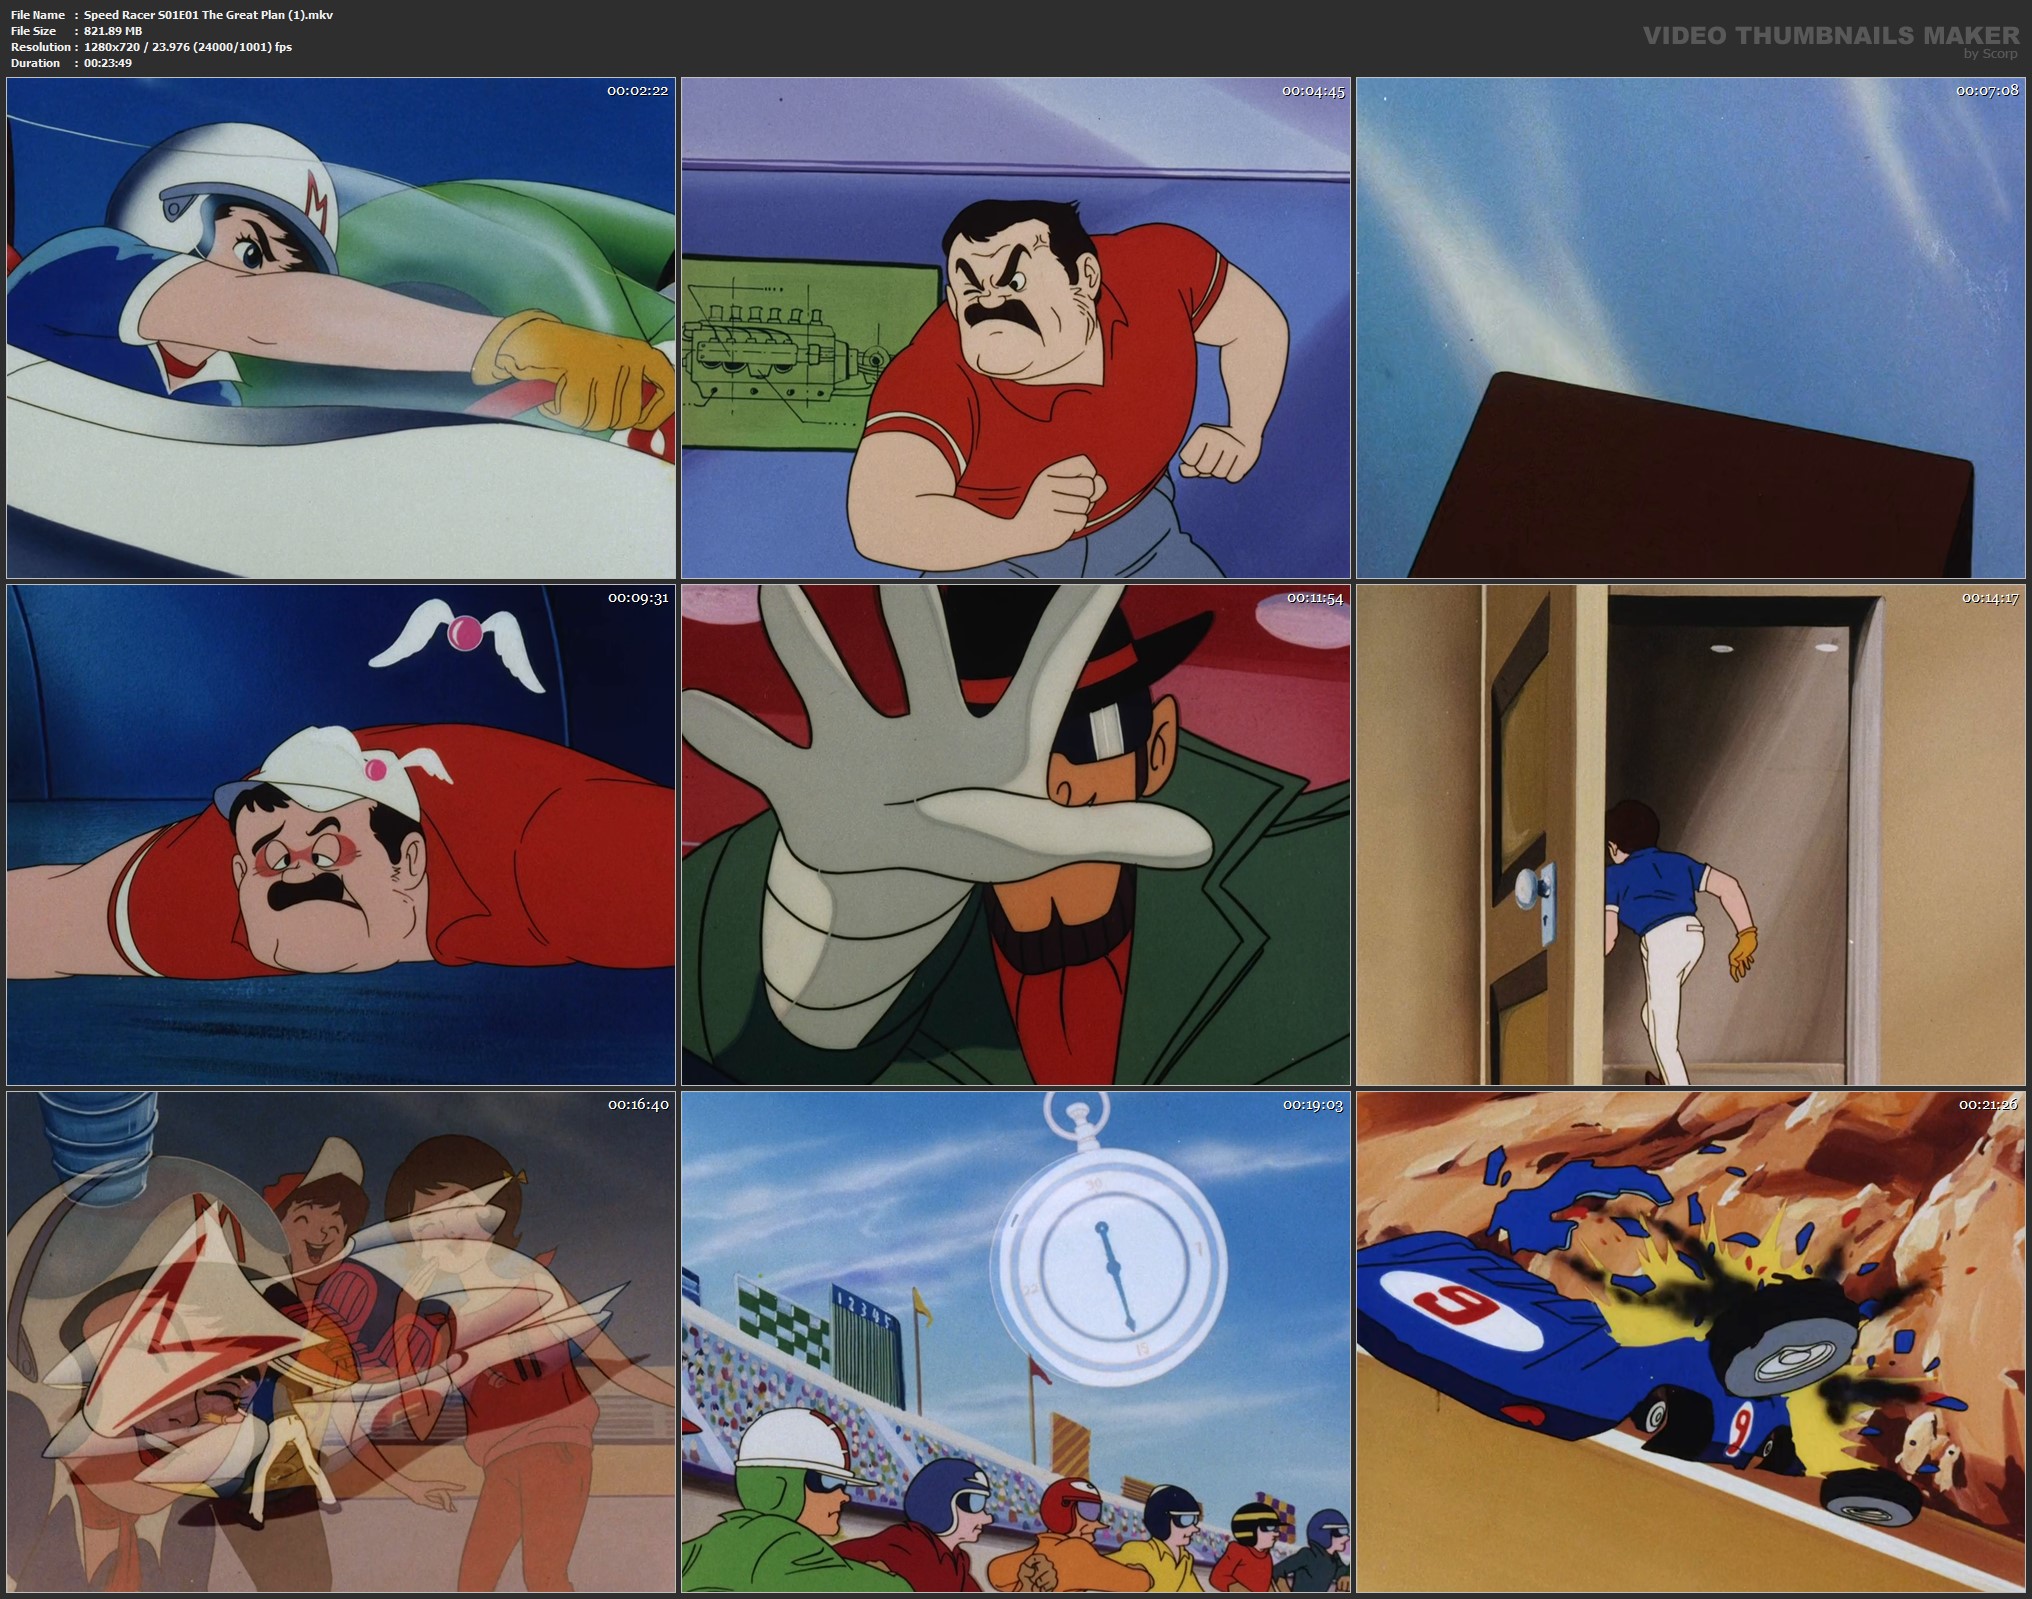Click the thumbnail at 00:11:54
2032x1599 pixels.
(x=1015, y=835)
